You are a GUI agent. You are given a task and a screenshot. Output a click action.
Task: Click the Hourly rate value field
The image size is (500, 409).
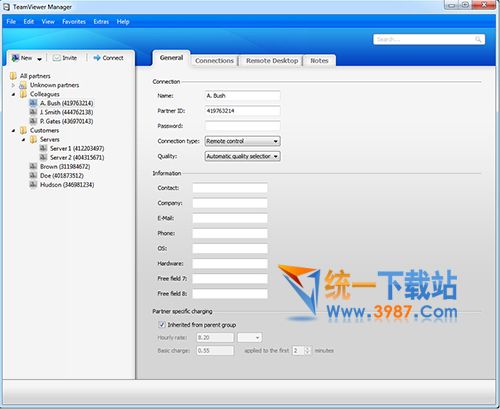pos(215,338)
